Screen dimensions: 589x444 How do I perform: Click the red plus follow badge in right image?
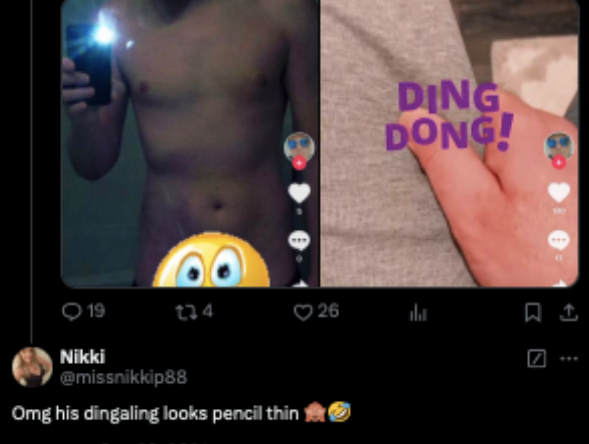559,163
